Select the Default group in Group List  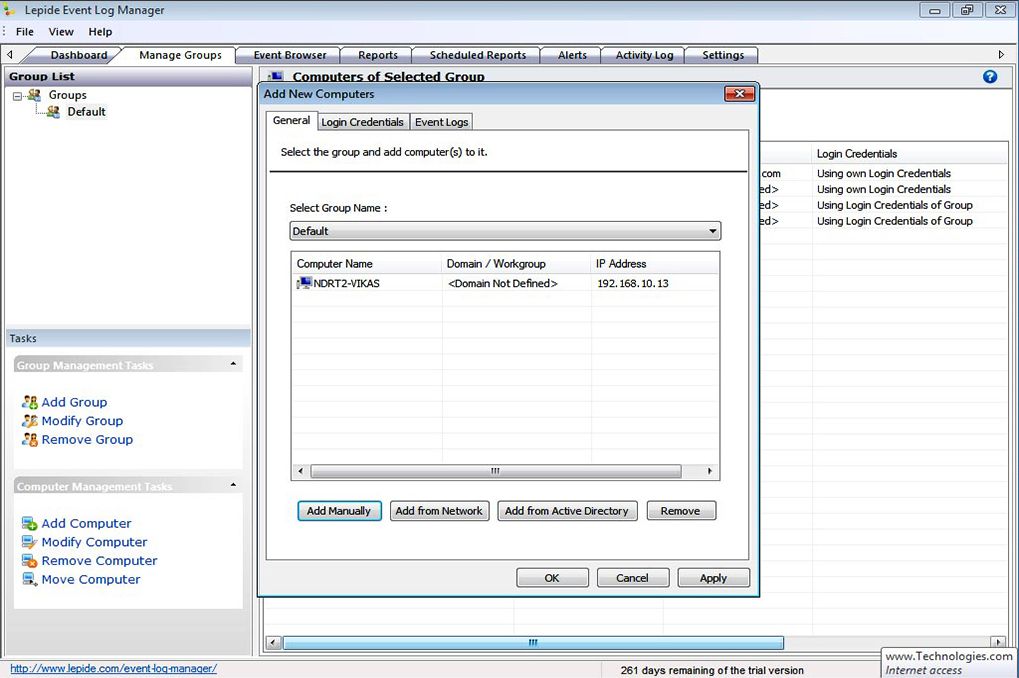click(86, 112)
